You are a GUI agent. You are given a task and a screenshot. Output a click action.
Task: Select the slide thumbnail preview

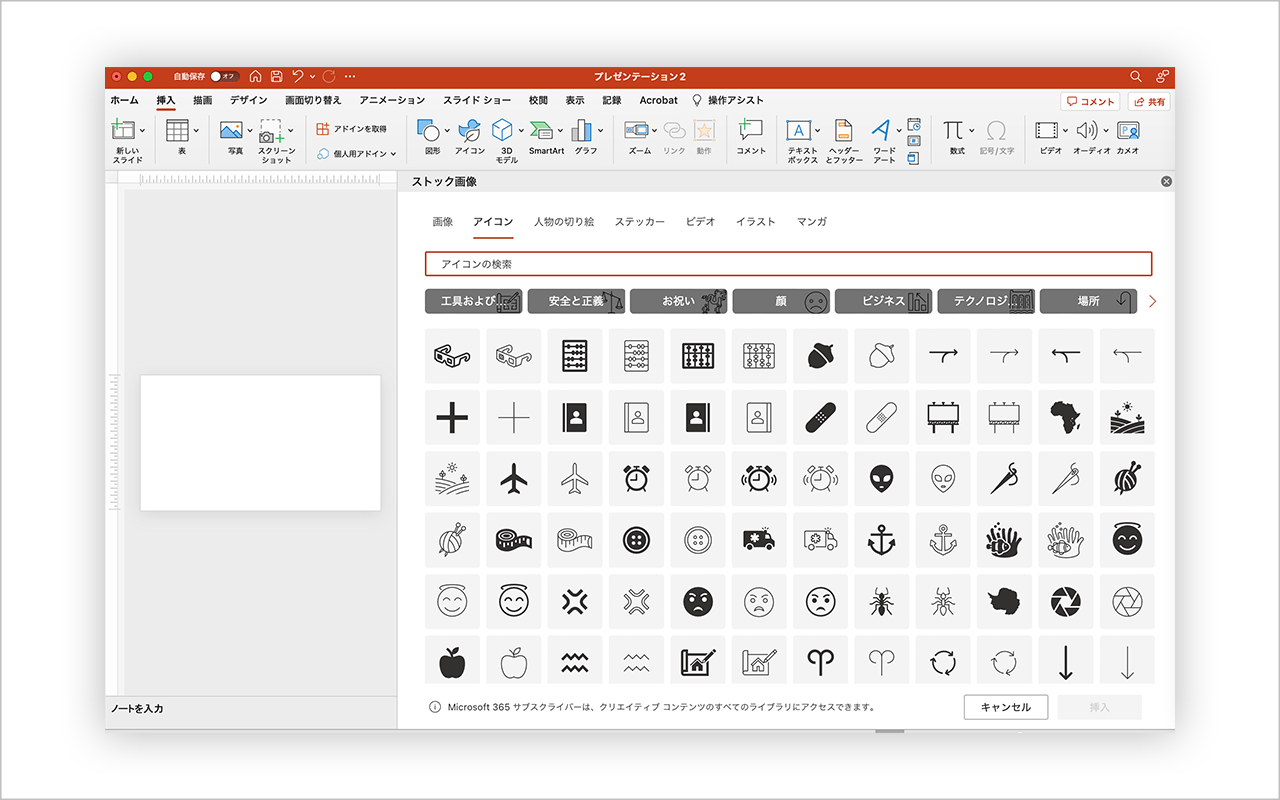click(260, 442)
